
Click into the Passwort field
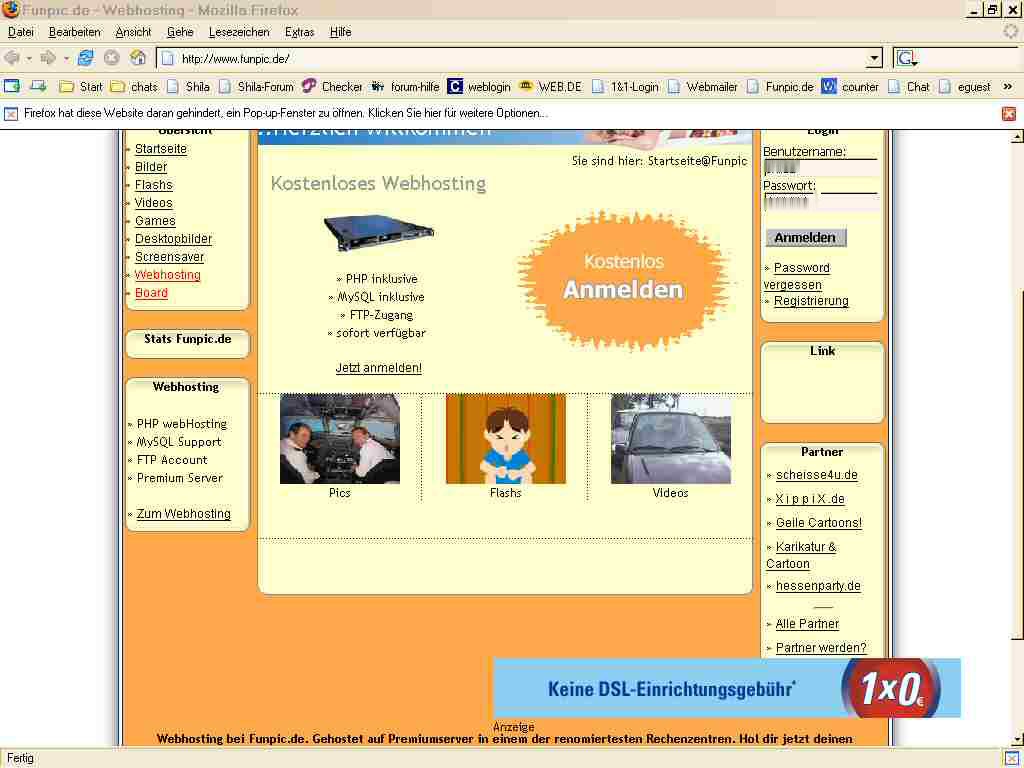(820, 202)
